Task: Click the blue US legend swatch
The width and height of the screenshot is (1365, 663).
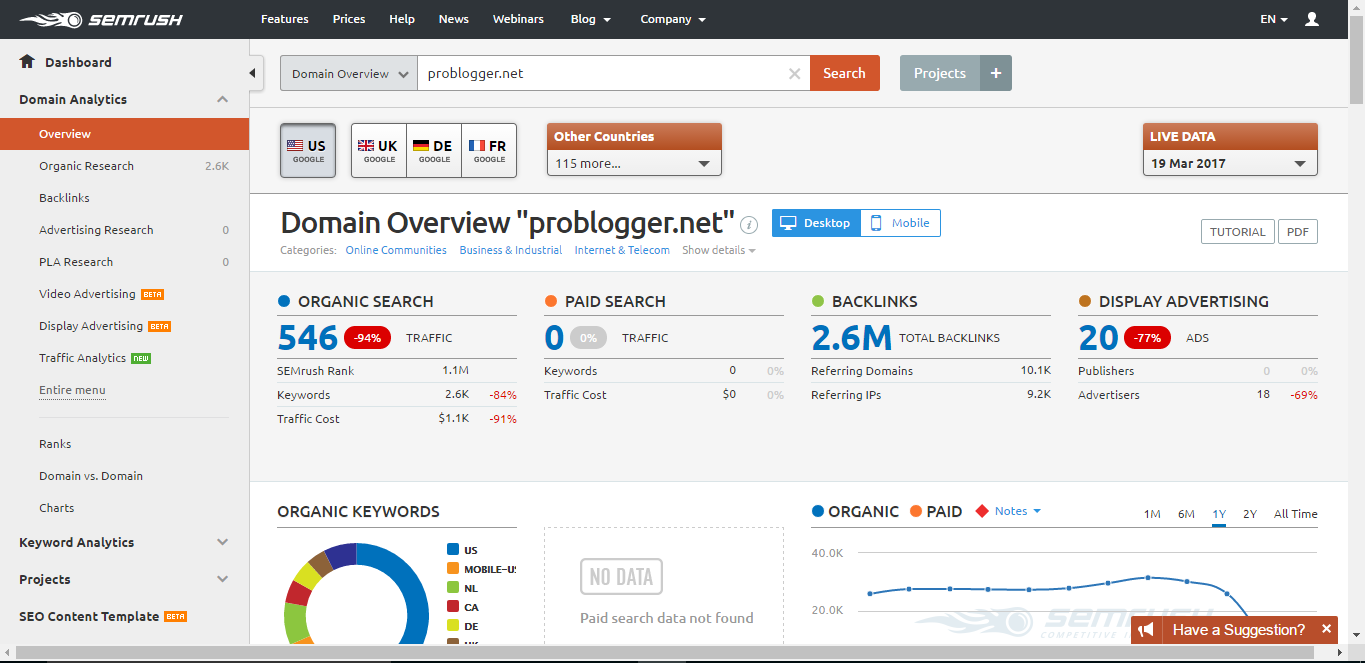Action: coord(453,550)
